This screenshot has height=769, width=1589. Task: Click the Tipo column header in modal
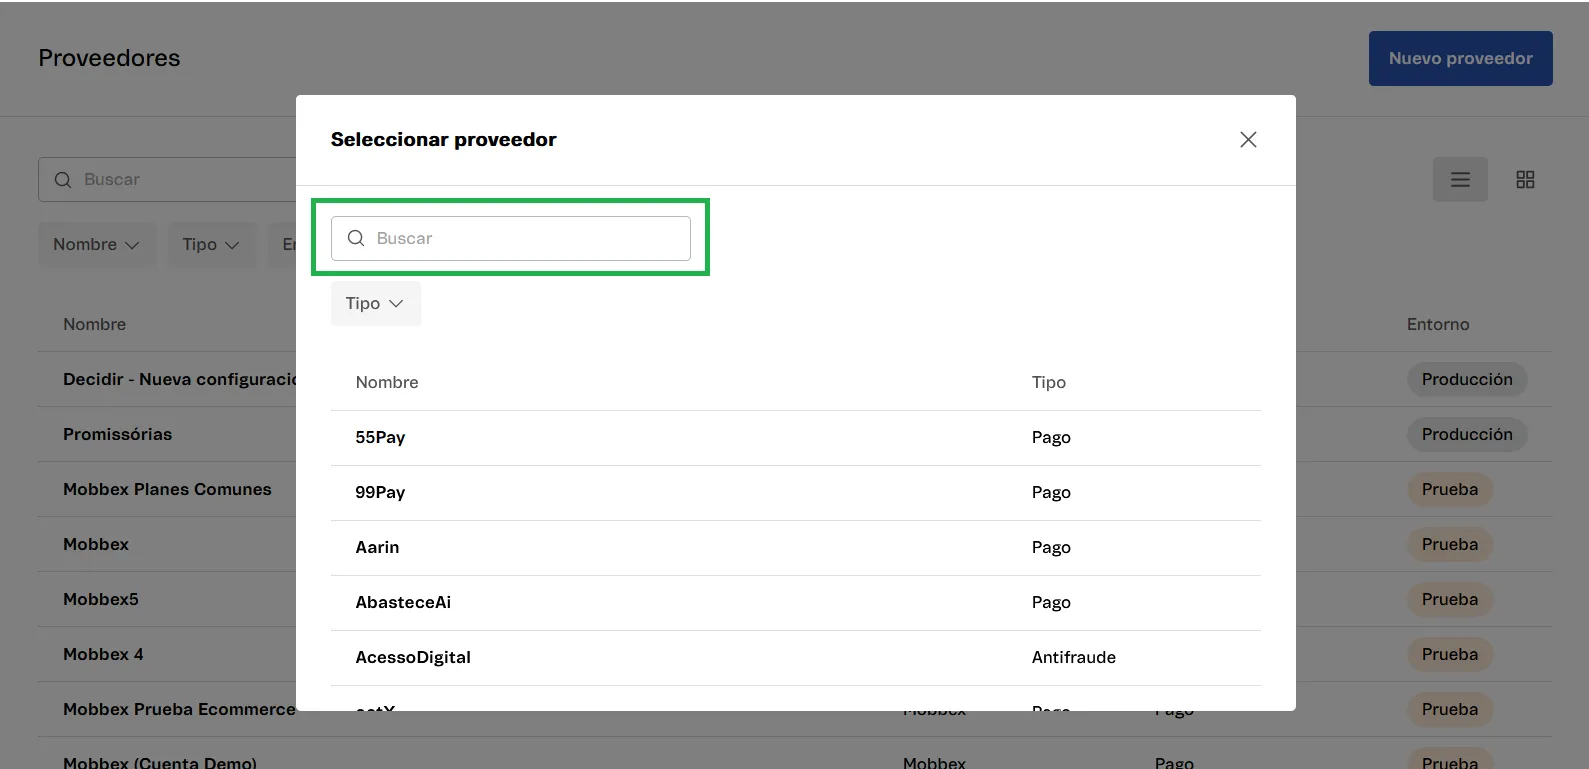[x=1049, y=383]
